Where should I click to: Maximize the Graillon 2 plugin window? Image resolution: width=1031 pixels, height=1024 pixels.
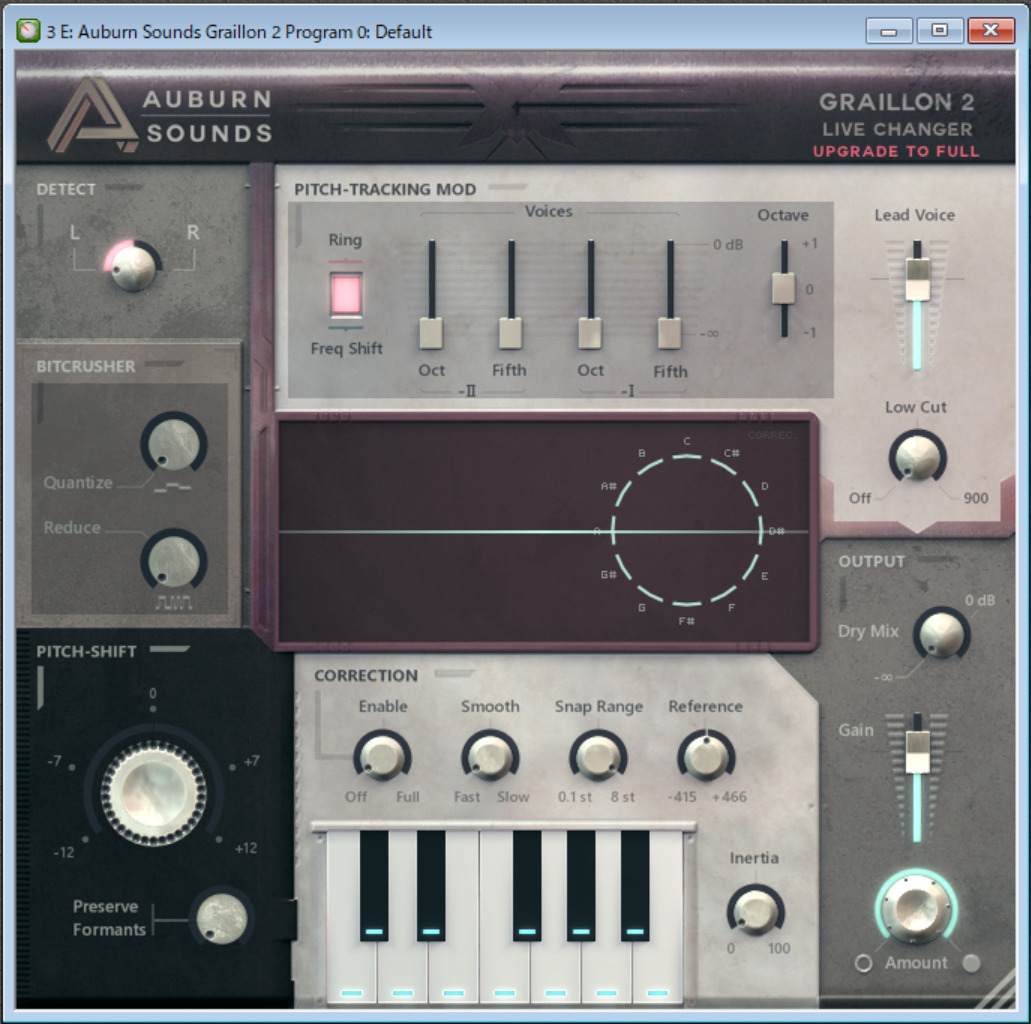940,31
